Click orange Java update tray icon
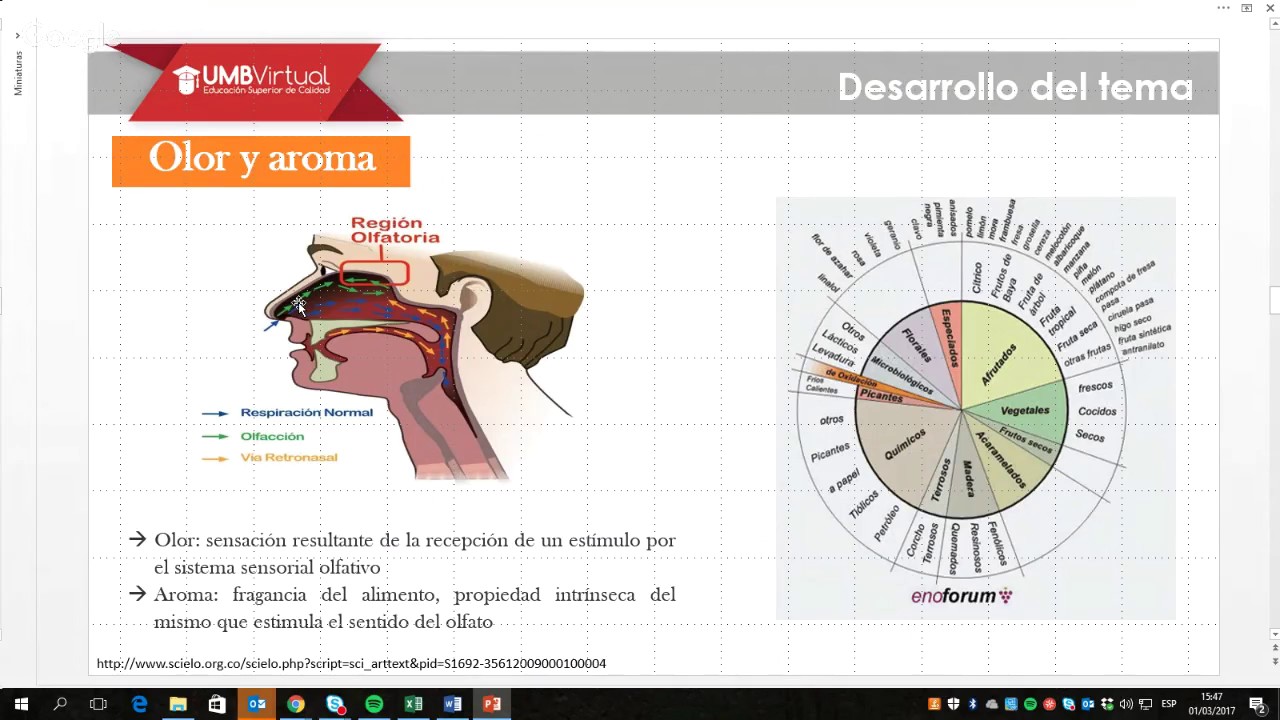1280x720 pixels. point(934,704)
